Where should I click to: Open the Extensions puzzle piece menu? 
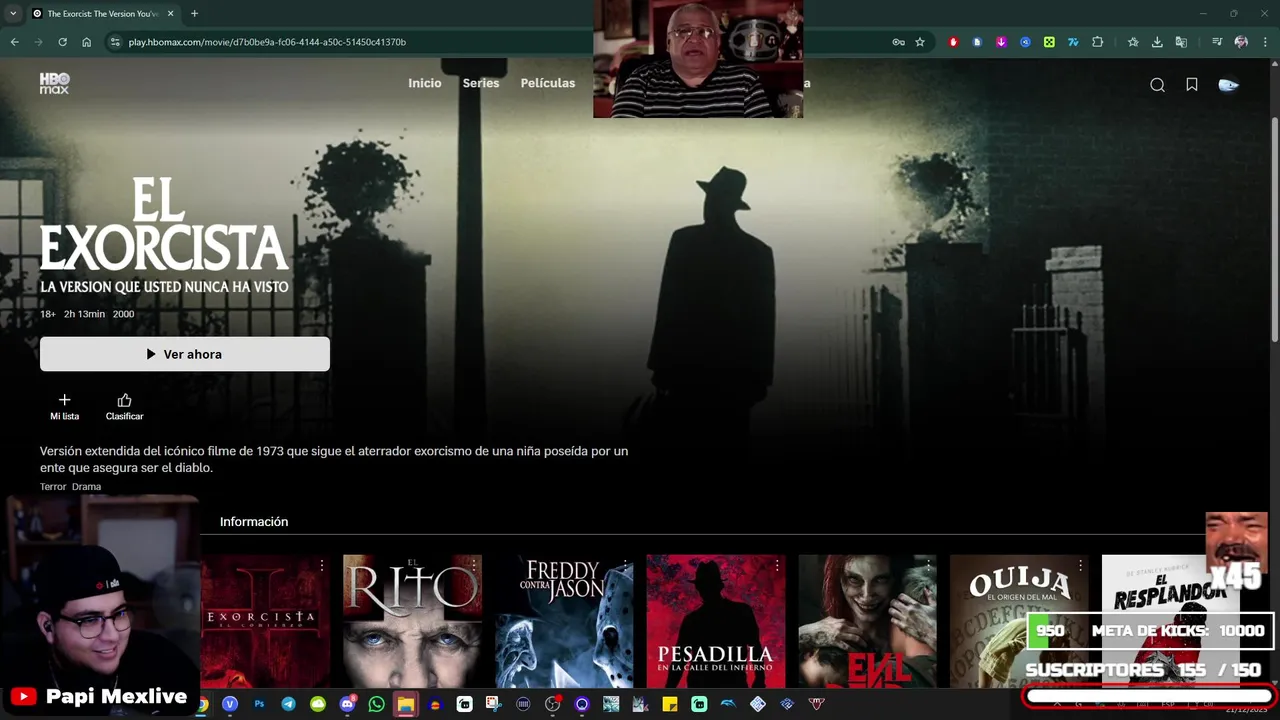point(1097,42)
